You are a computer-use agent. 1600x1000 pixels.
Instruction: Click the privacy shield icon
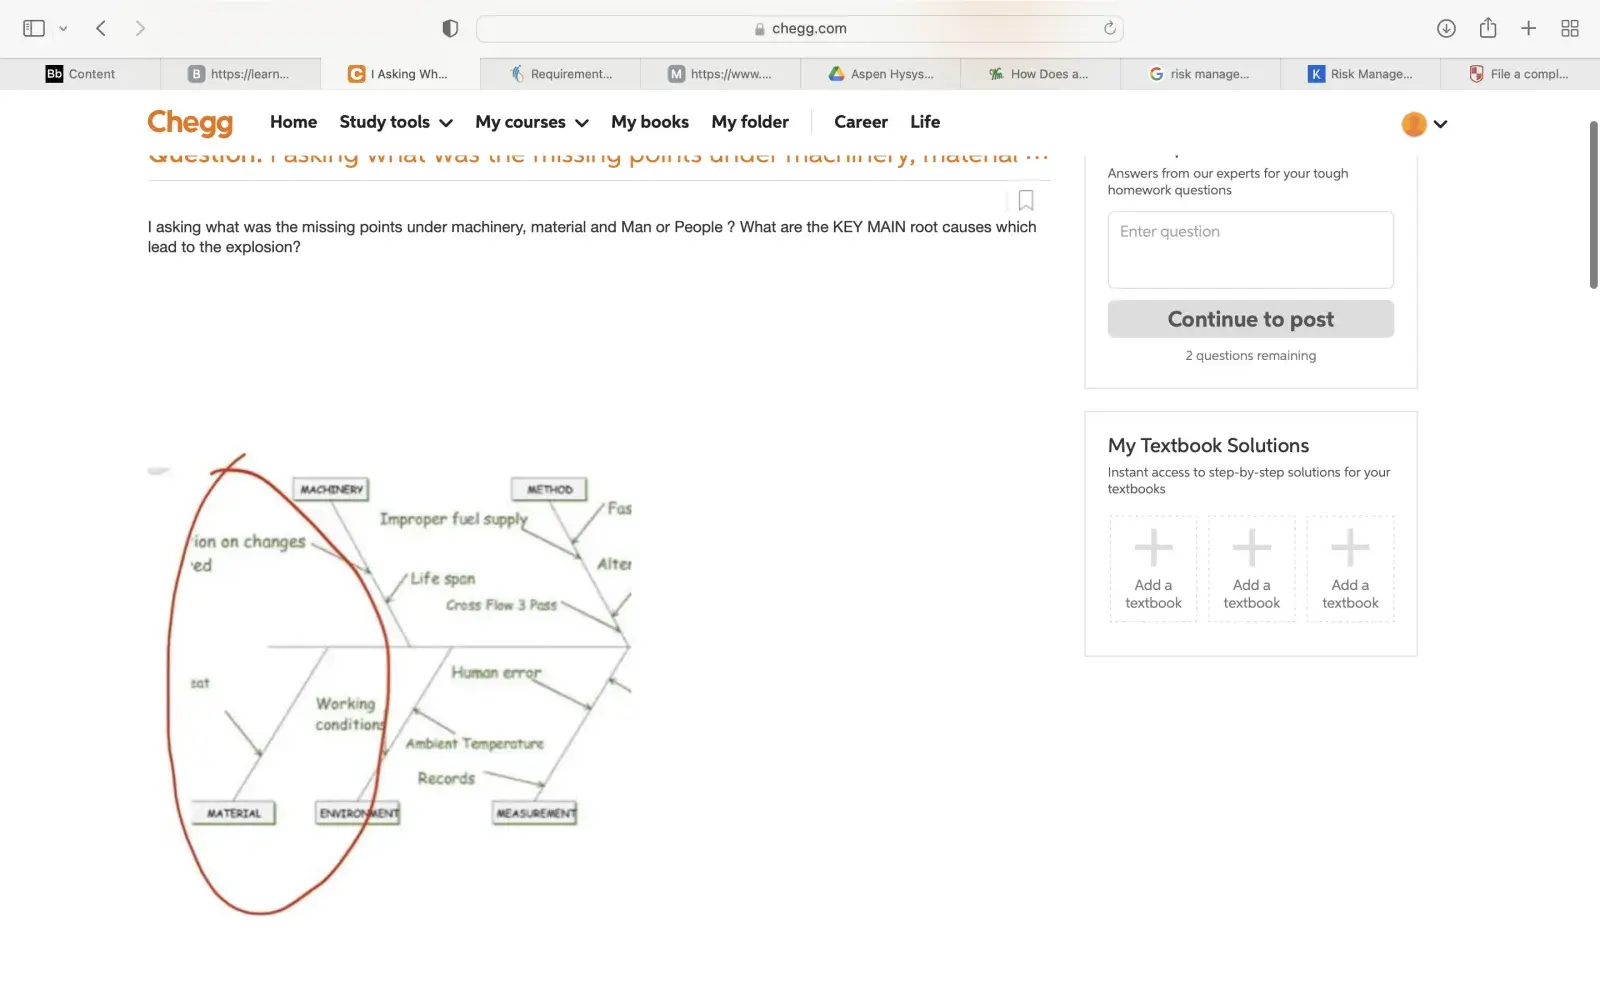point(450,28)
